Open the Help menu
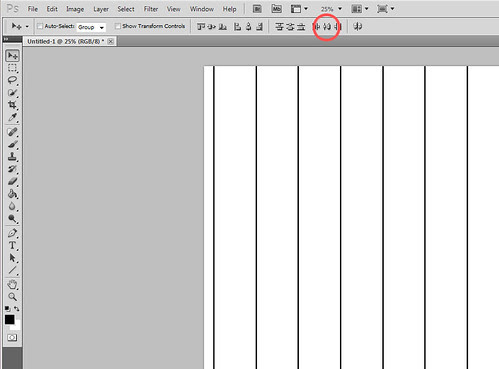 229,9
